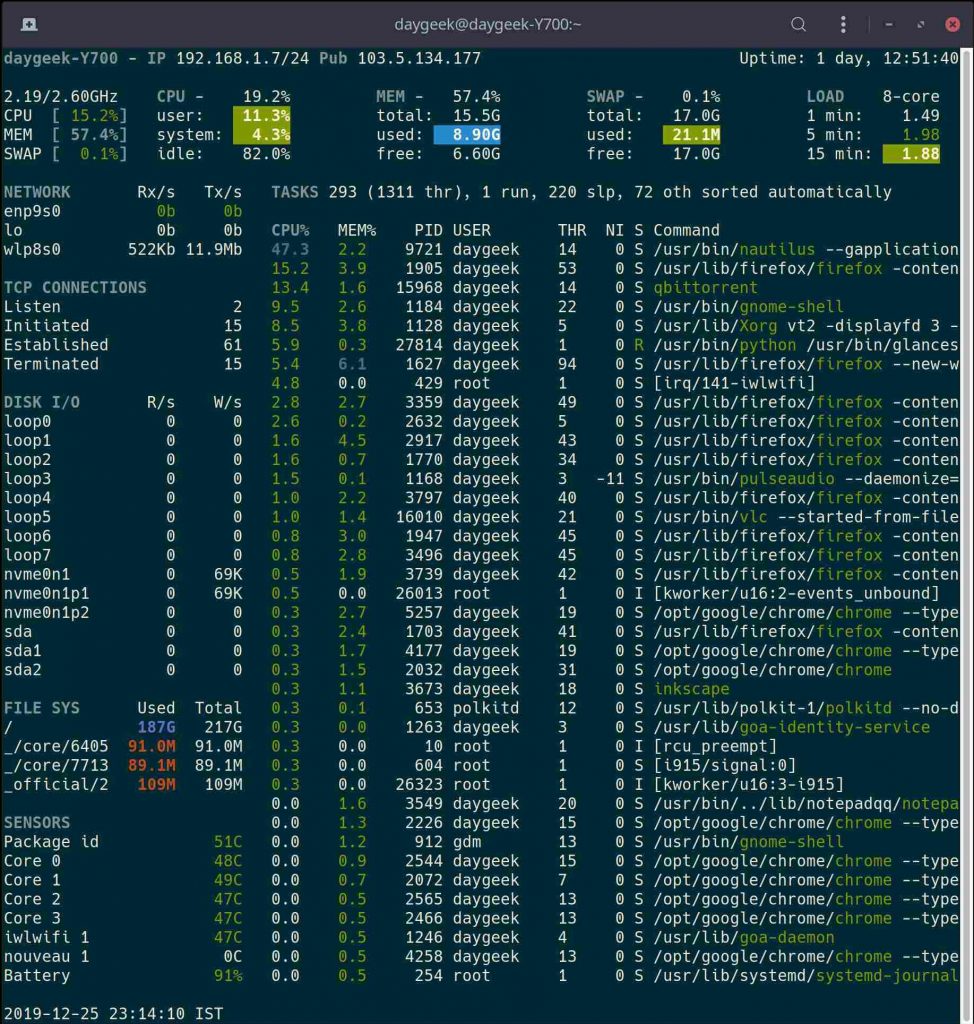Click the Battery sensor entry
This screenshot has width=974, height=1024.
(37, 976)
